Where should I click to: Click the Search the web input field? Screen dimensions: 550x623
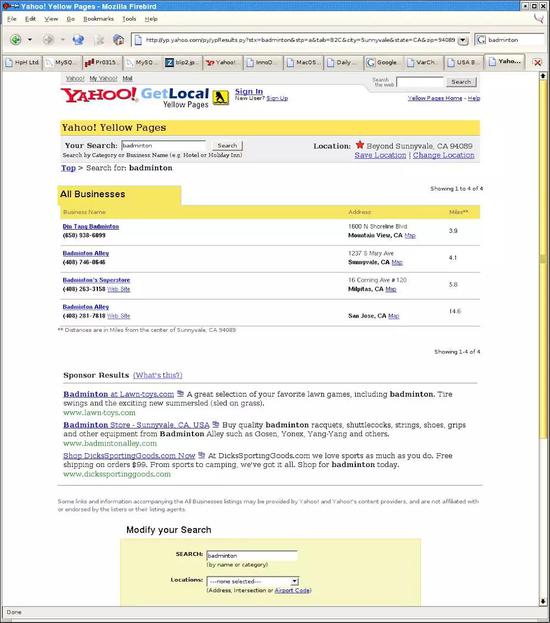(x=420, y=82)
